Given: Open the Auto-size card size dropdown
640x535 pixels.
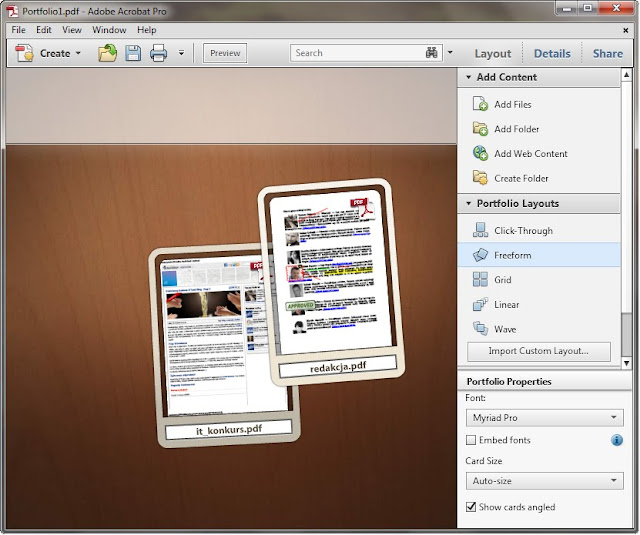Looking at the screenshot, I should tap(544, 481).
